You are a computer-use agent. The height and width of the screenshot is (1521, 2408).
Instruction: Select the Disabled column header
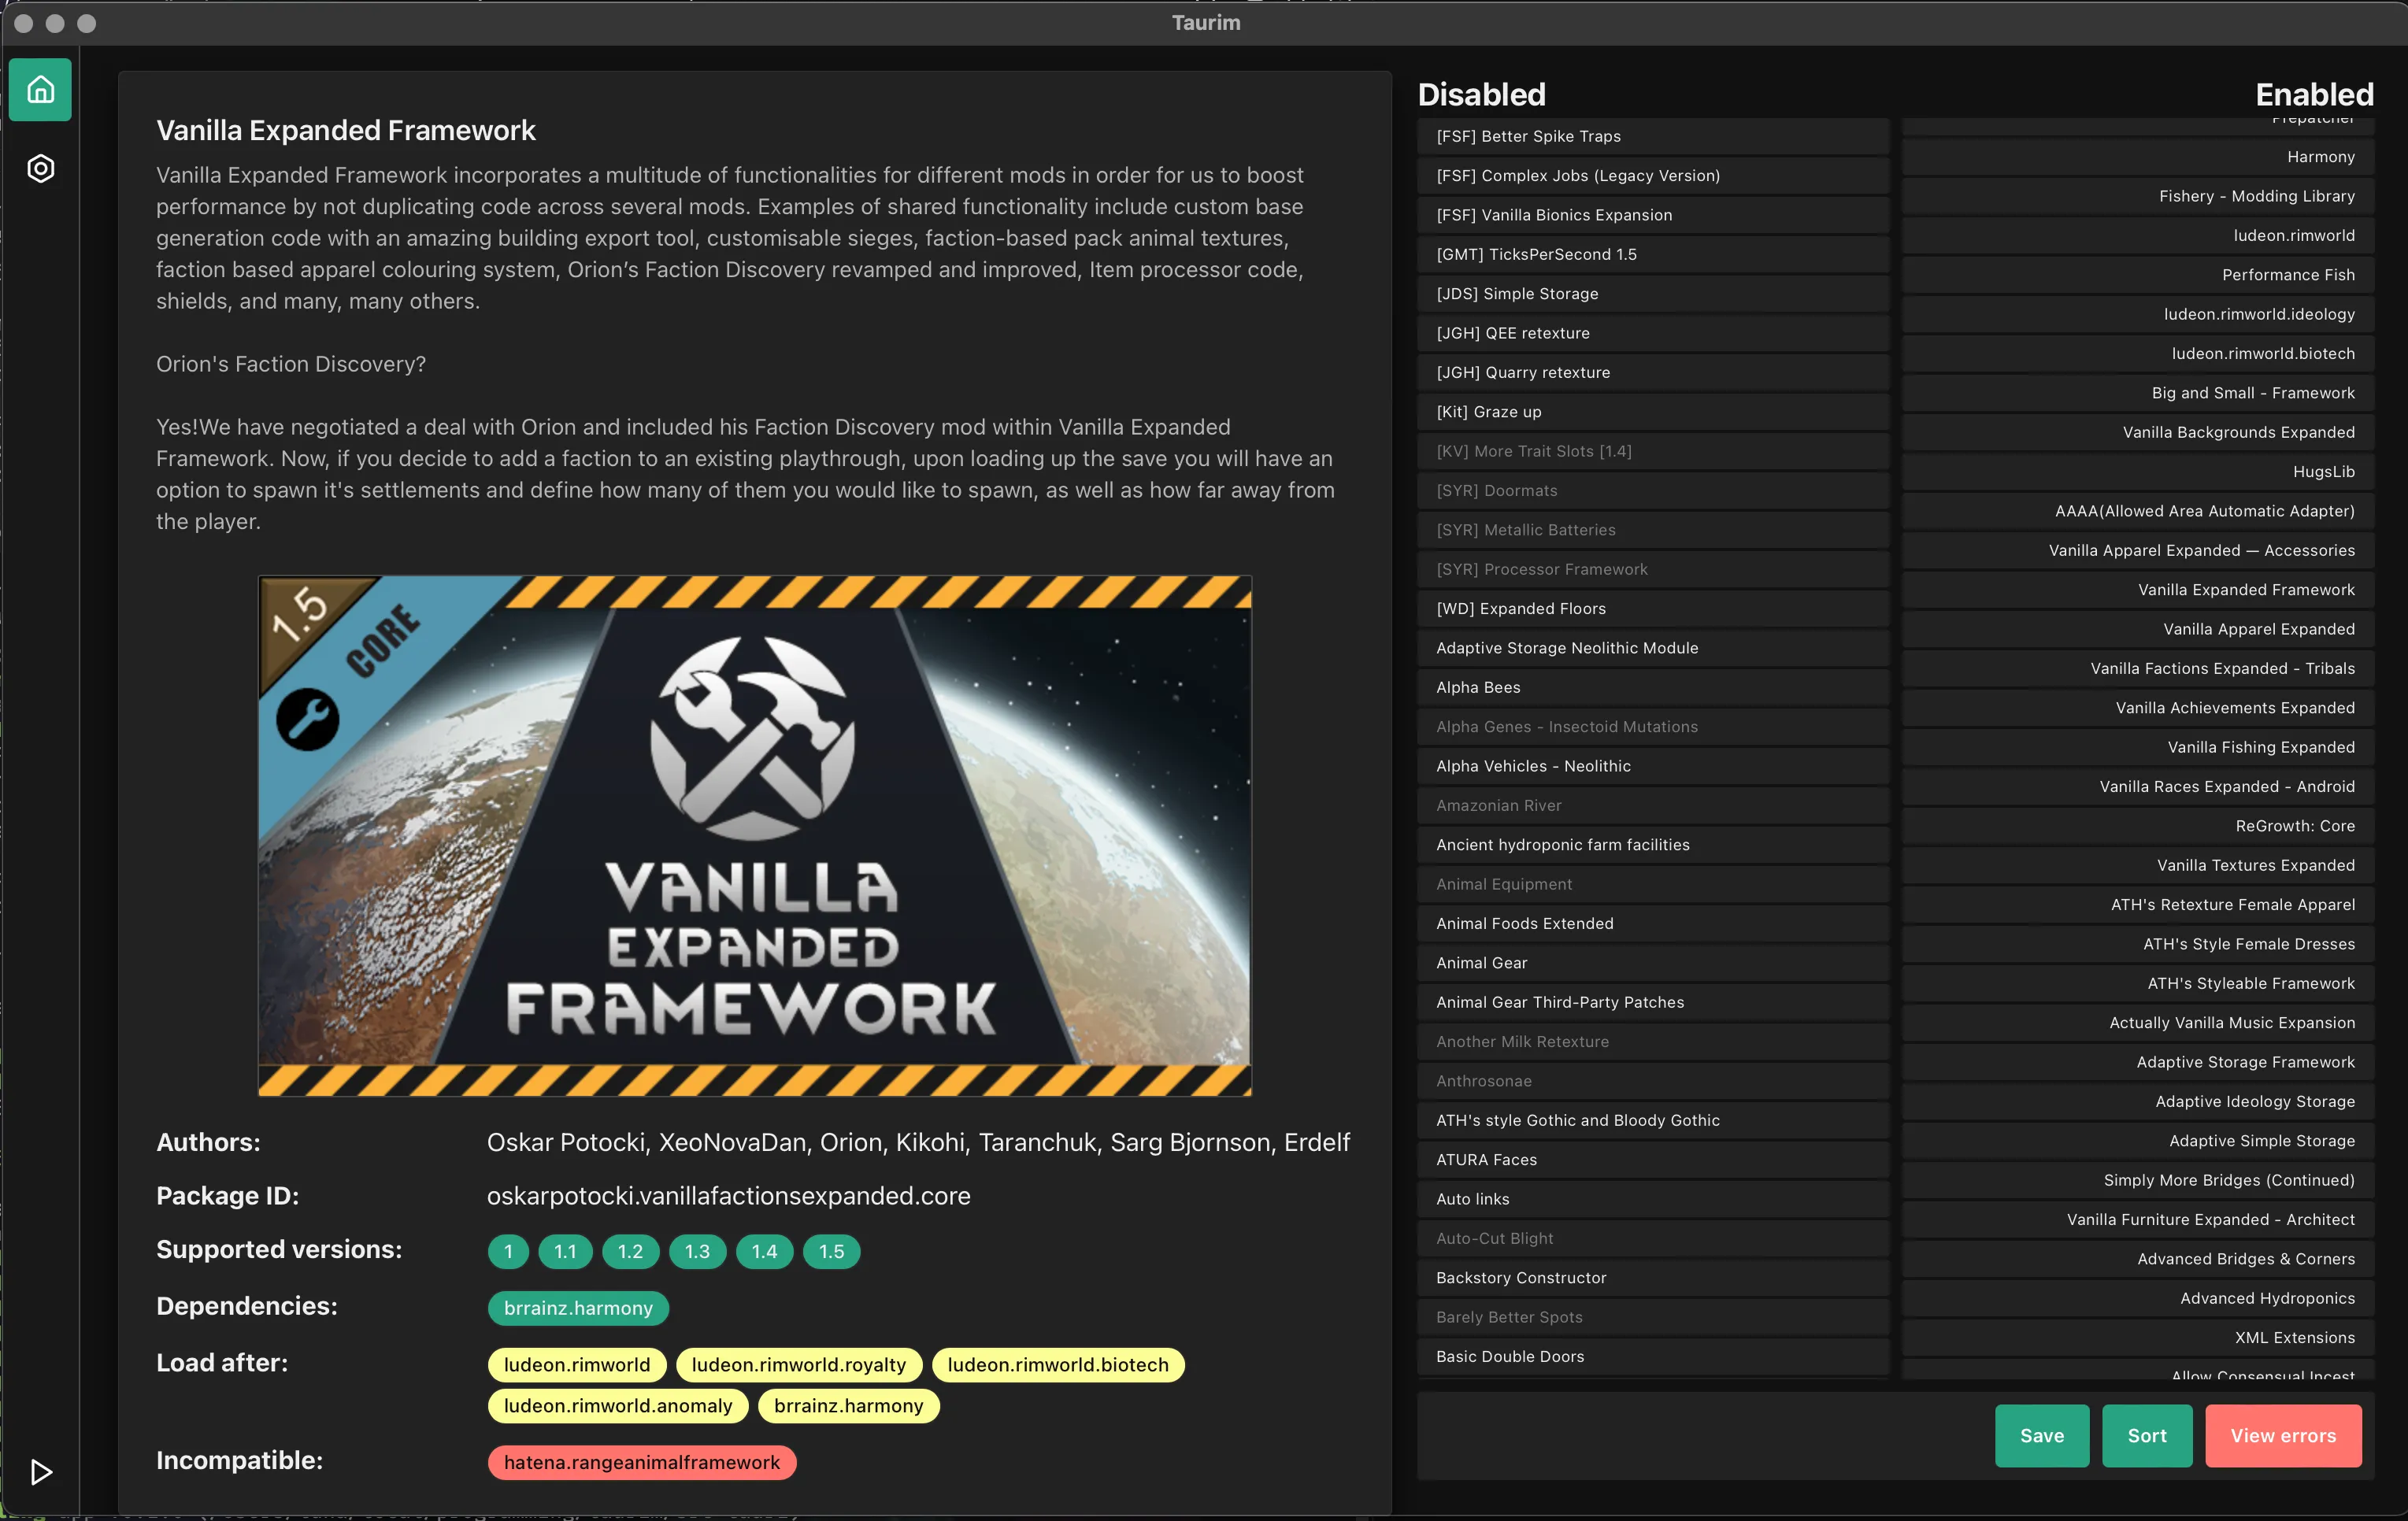[1479, 91]
